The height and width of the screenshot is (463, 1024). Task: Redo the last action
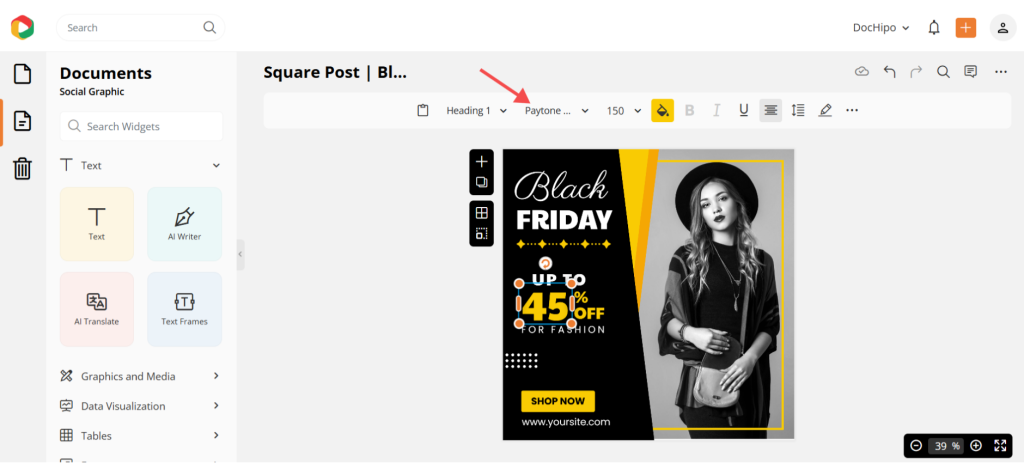point(916,72)
